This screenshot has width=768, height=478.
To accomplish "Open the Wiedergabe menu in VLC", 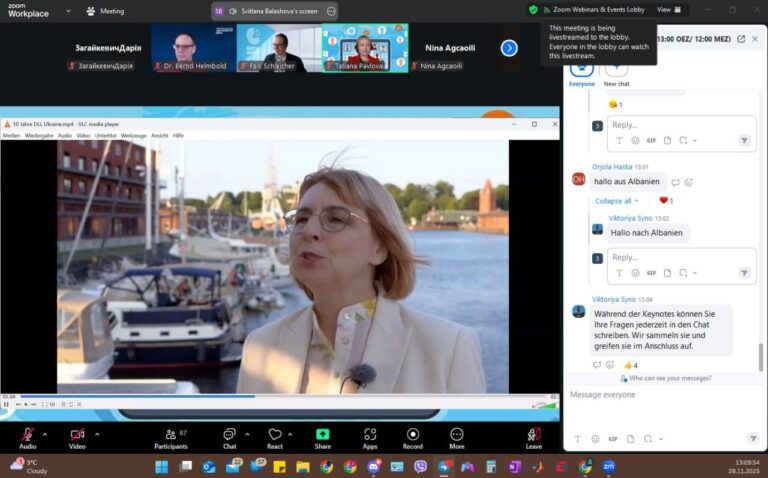I will click(39, 135).
